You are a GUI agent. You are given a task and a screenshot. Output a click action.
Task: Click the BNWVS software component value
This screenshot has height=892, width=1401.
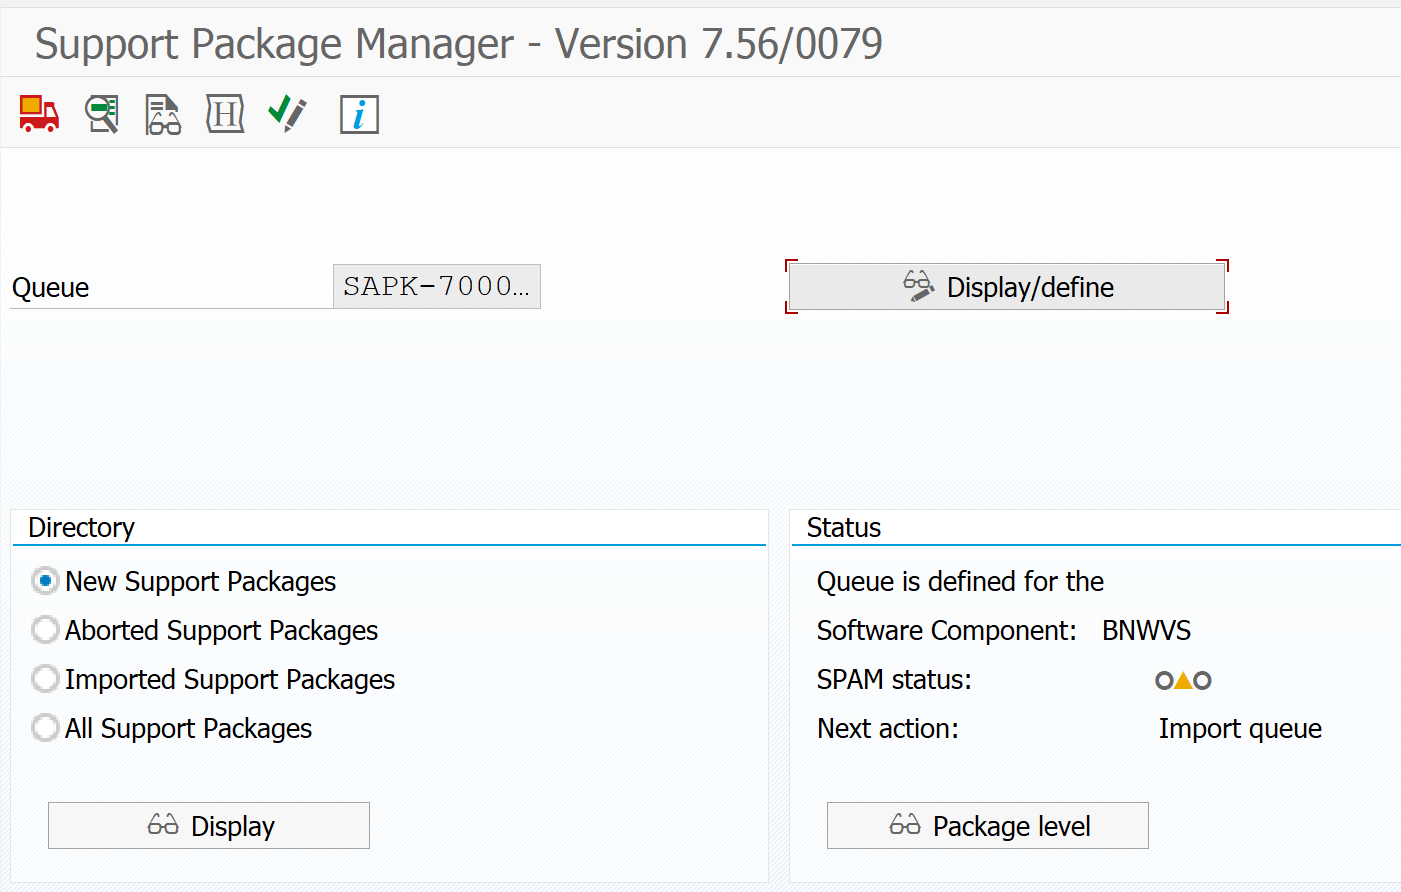click(1146, 631)
